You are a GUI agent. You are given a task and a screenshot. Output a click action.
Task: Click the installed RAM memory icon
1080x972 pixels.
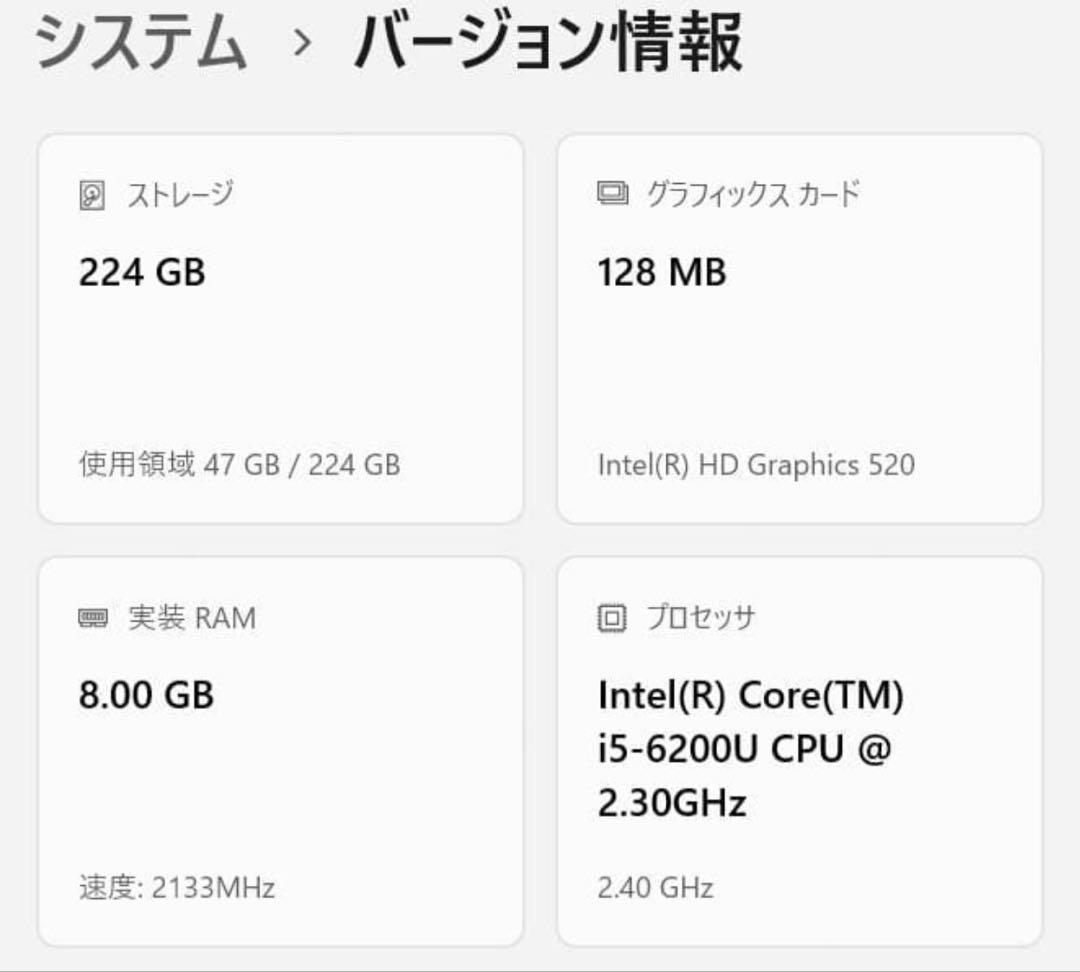pyautogui.click(x=92, y=618)
